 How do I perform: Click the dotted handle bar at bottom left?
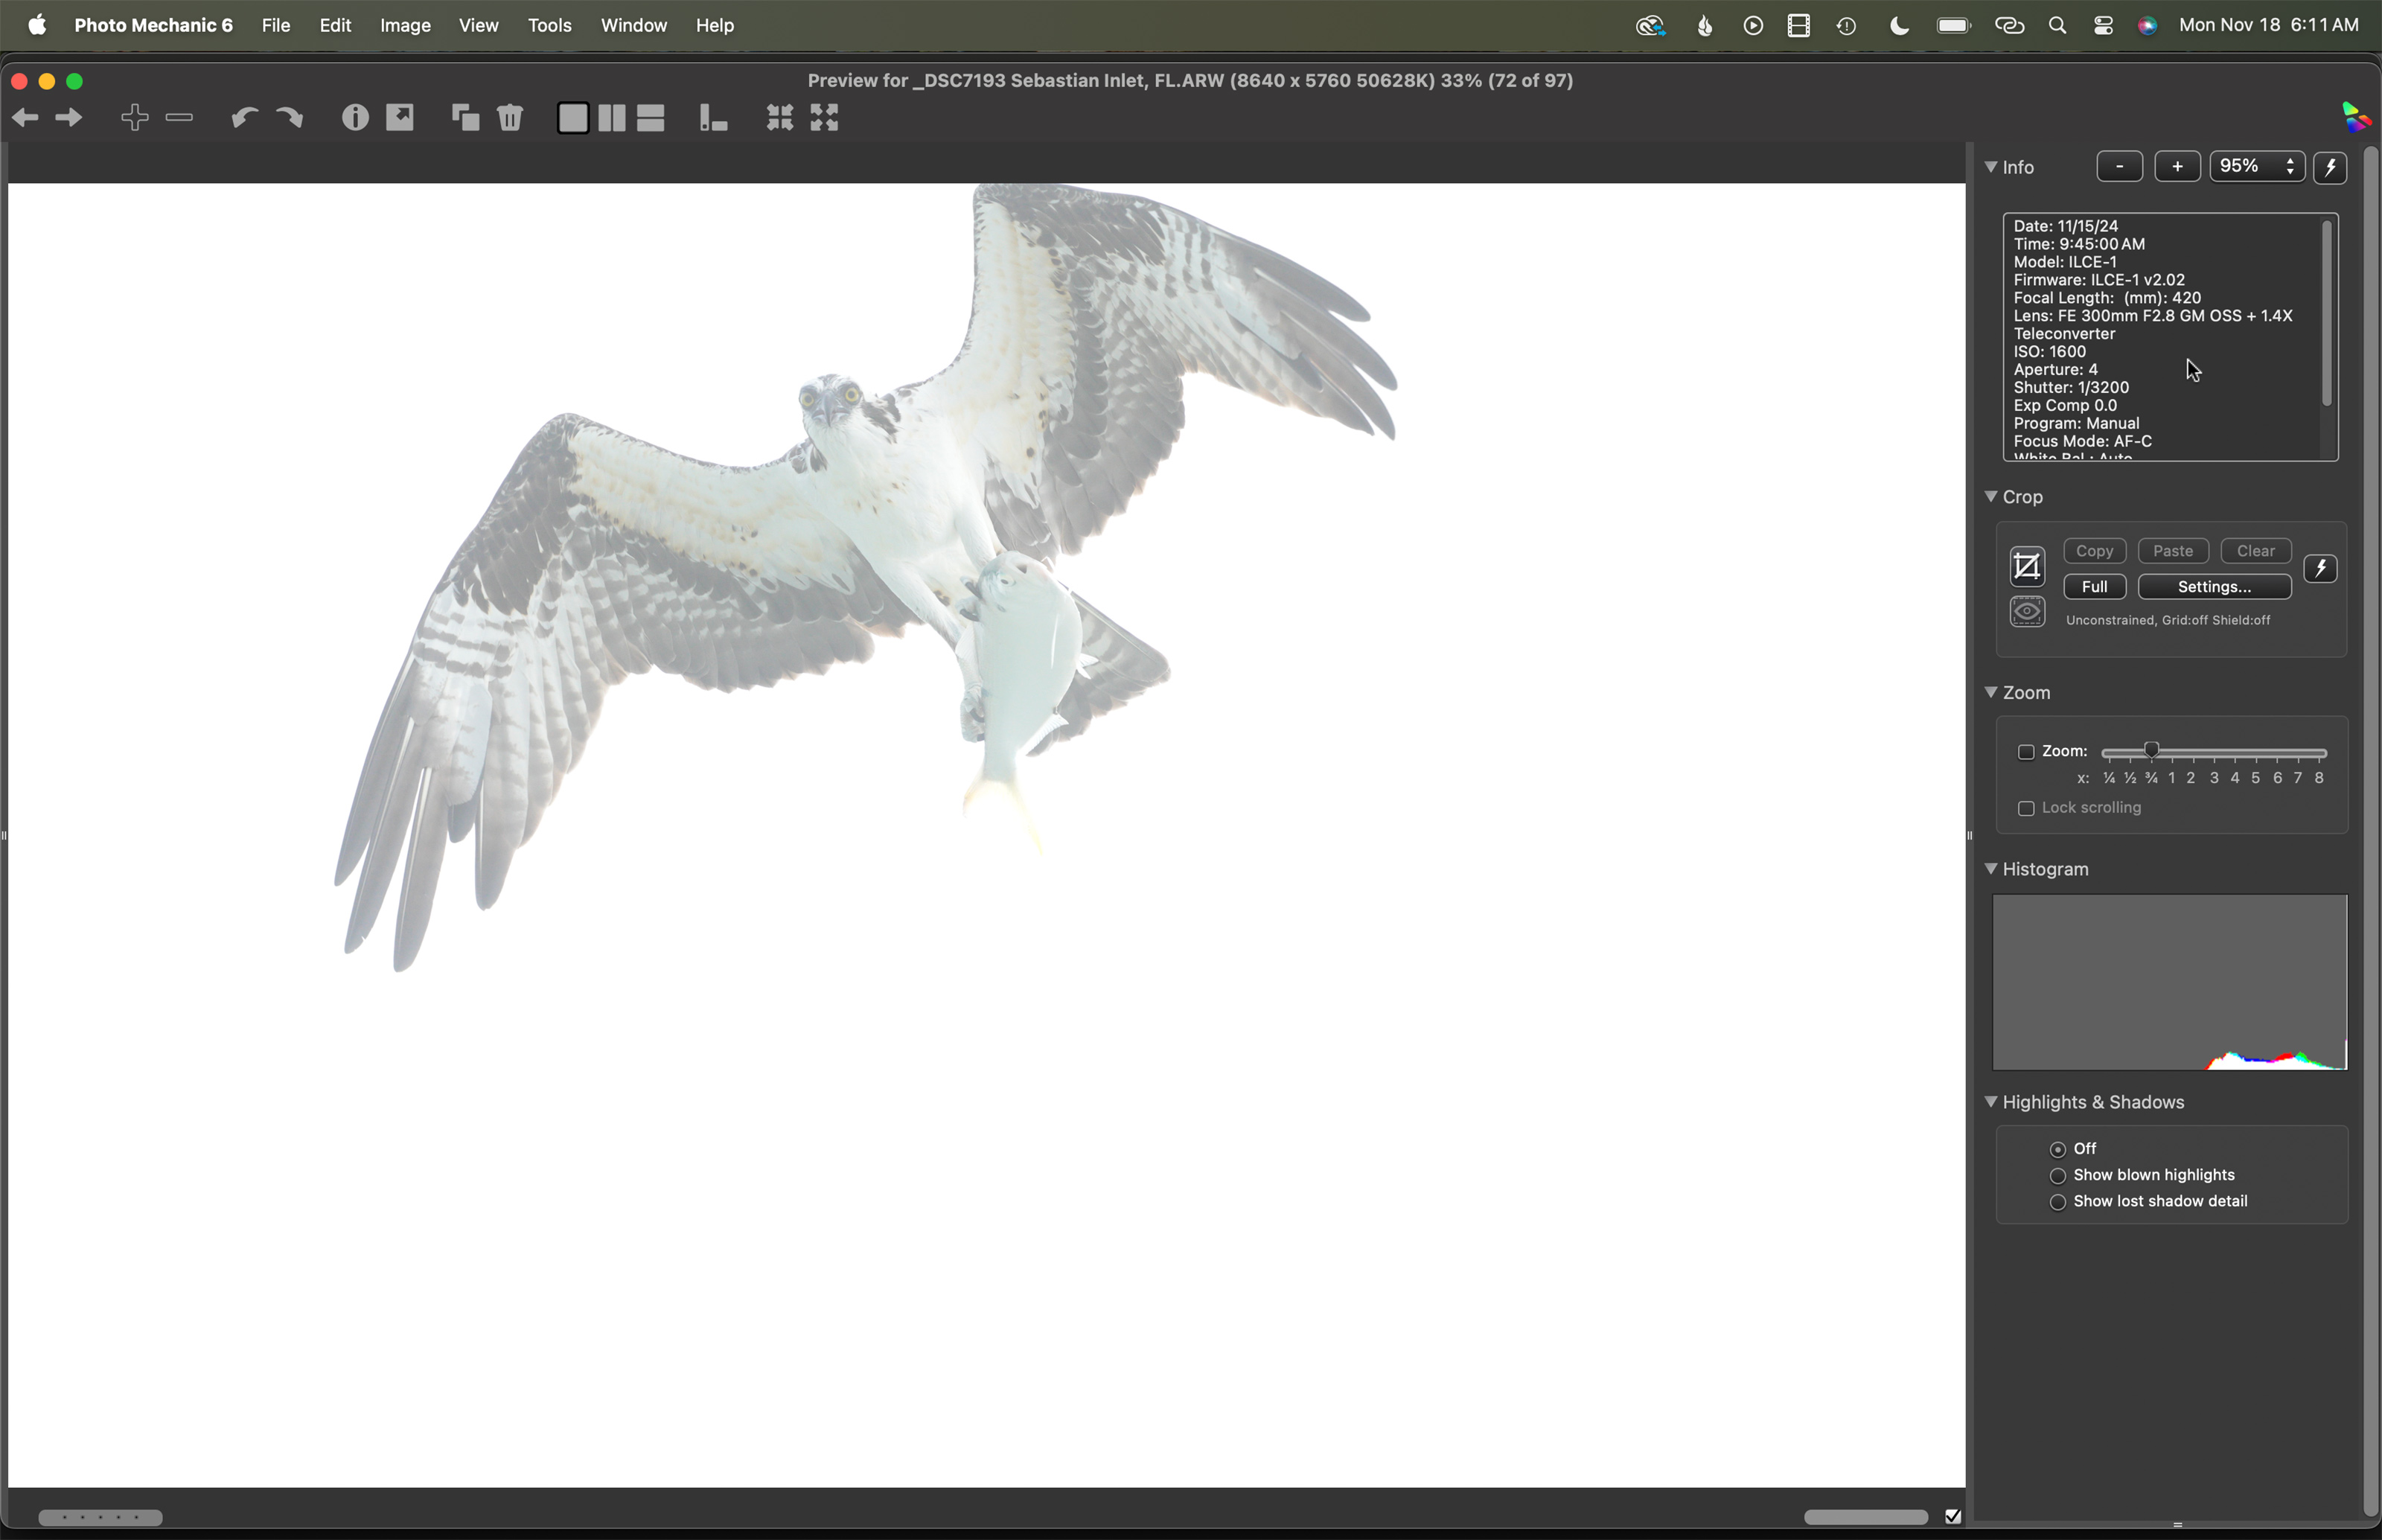click(x=100, y=1517)
